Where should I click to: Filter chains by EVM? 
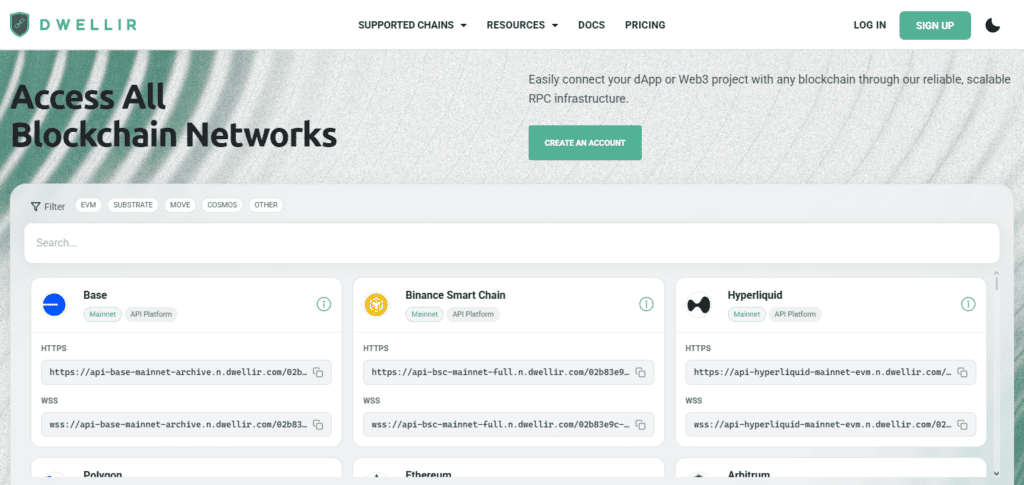(88, 205)
